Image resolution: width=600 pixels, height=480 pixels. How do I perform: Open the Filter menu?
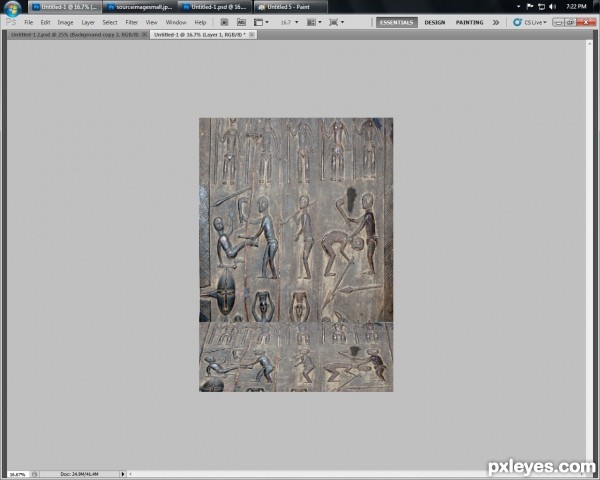(131, 22)
